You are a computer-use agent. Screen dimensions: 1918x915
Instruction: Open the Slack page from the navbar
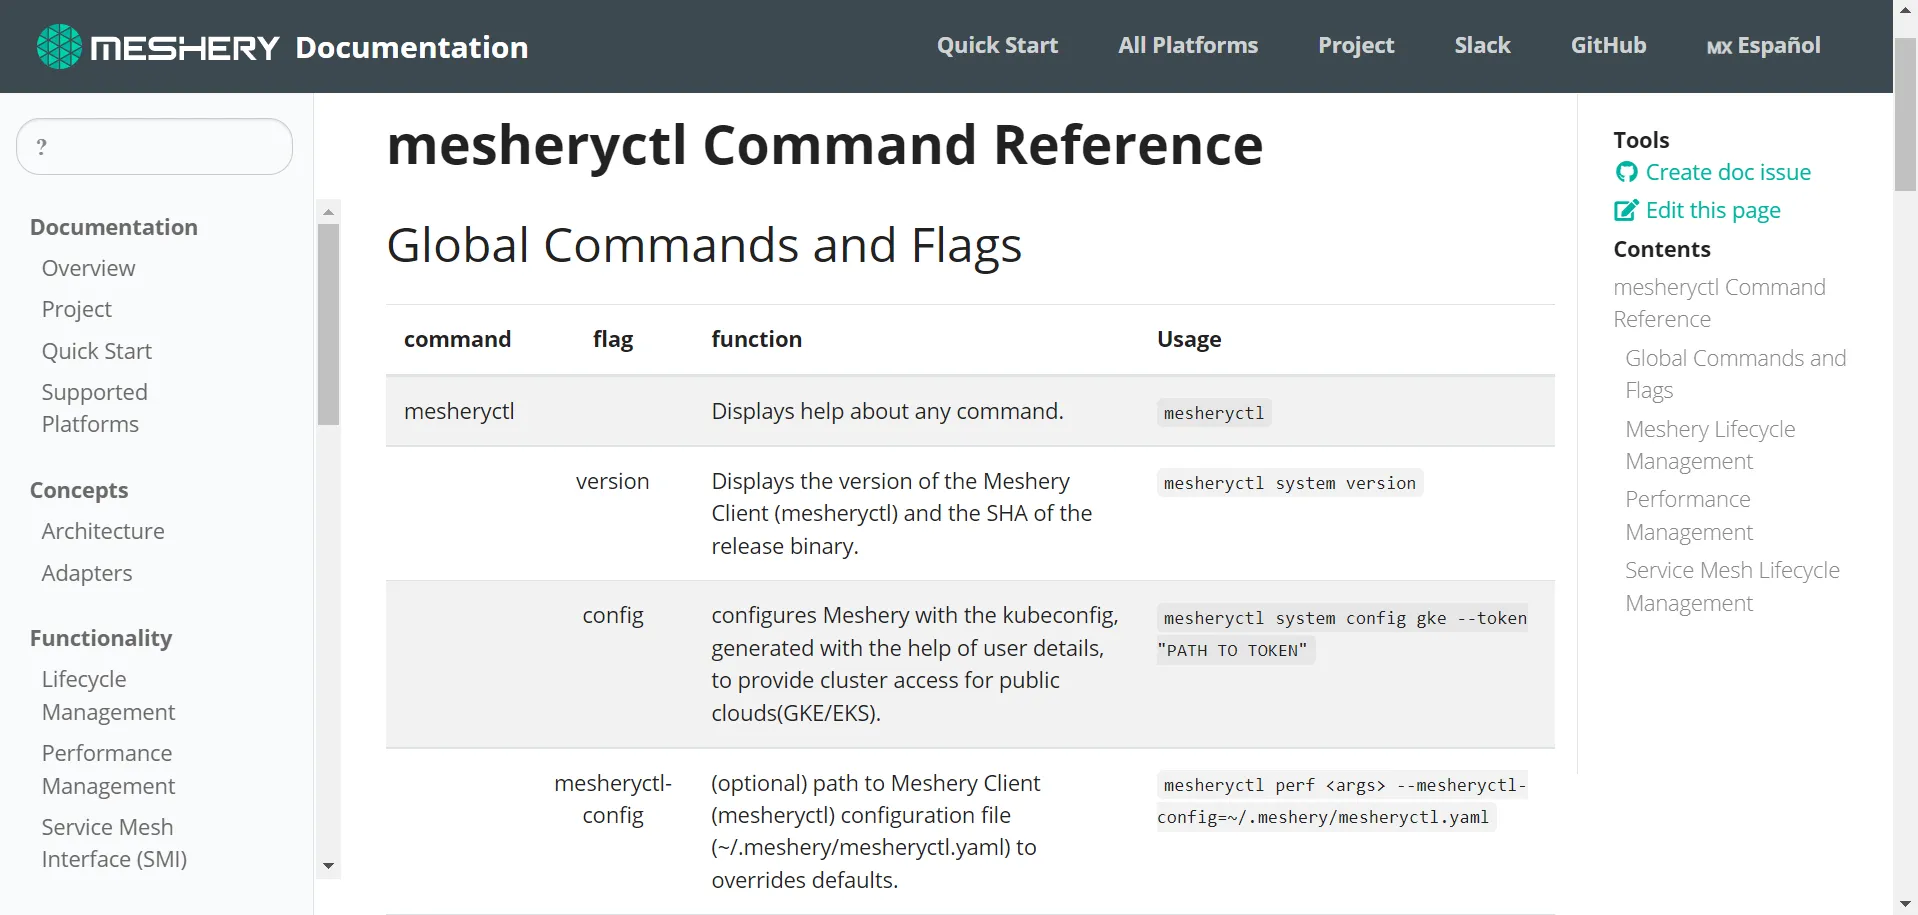(1482, 45)
